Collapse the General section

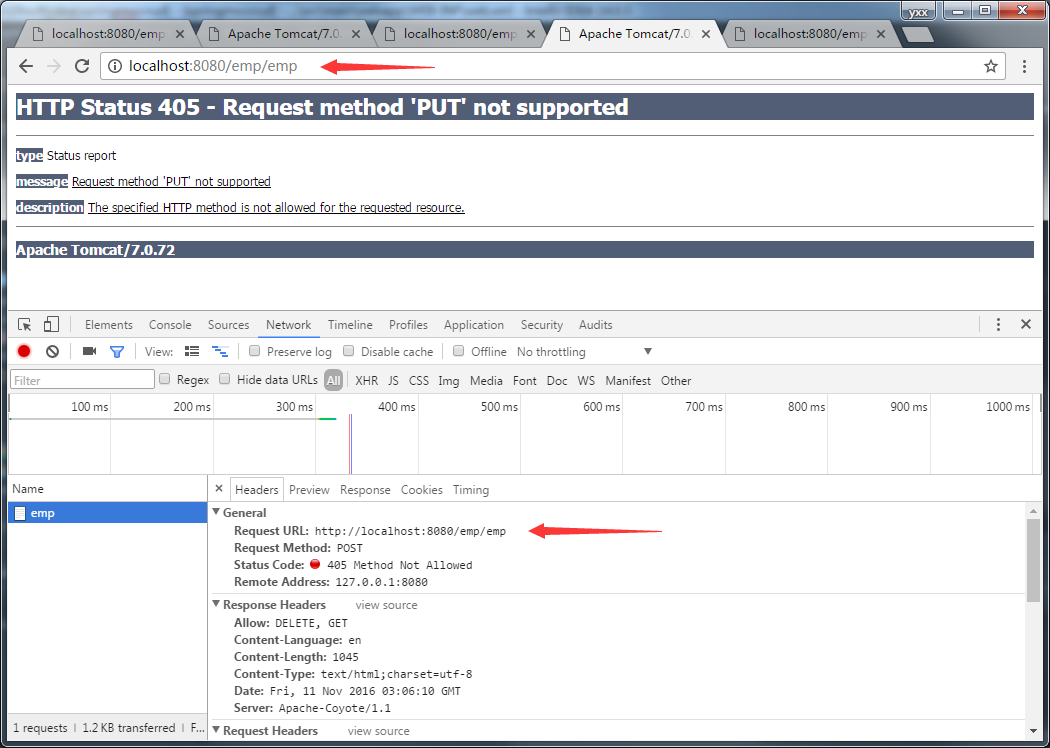[x=216, y=512]
